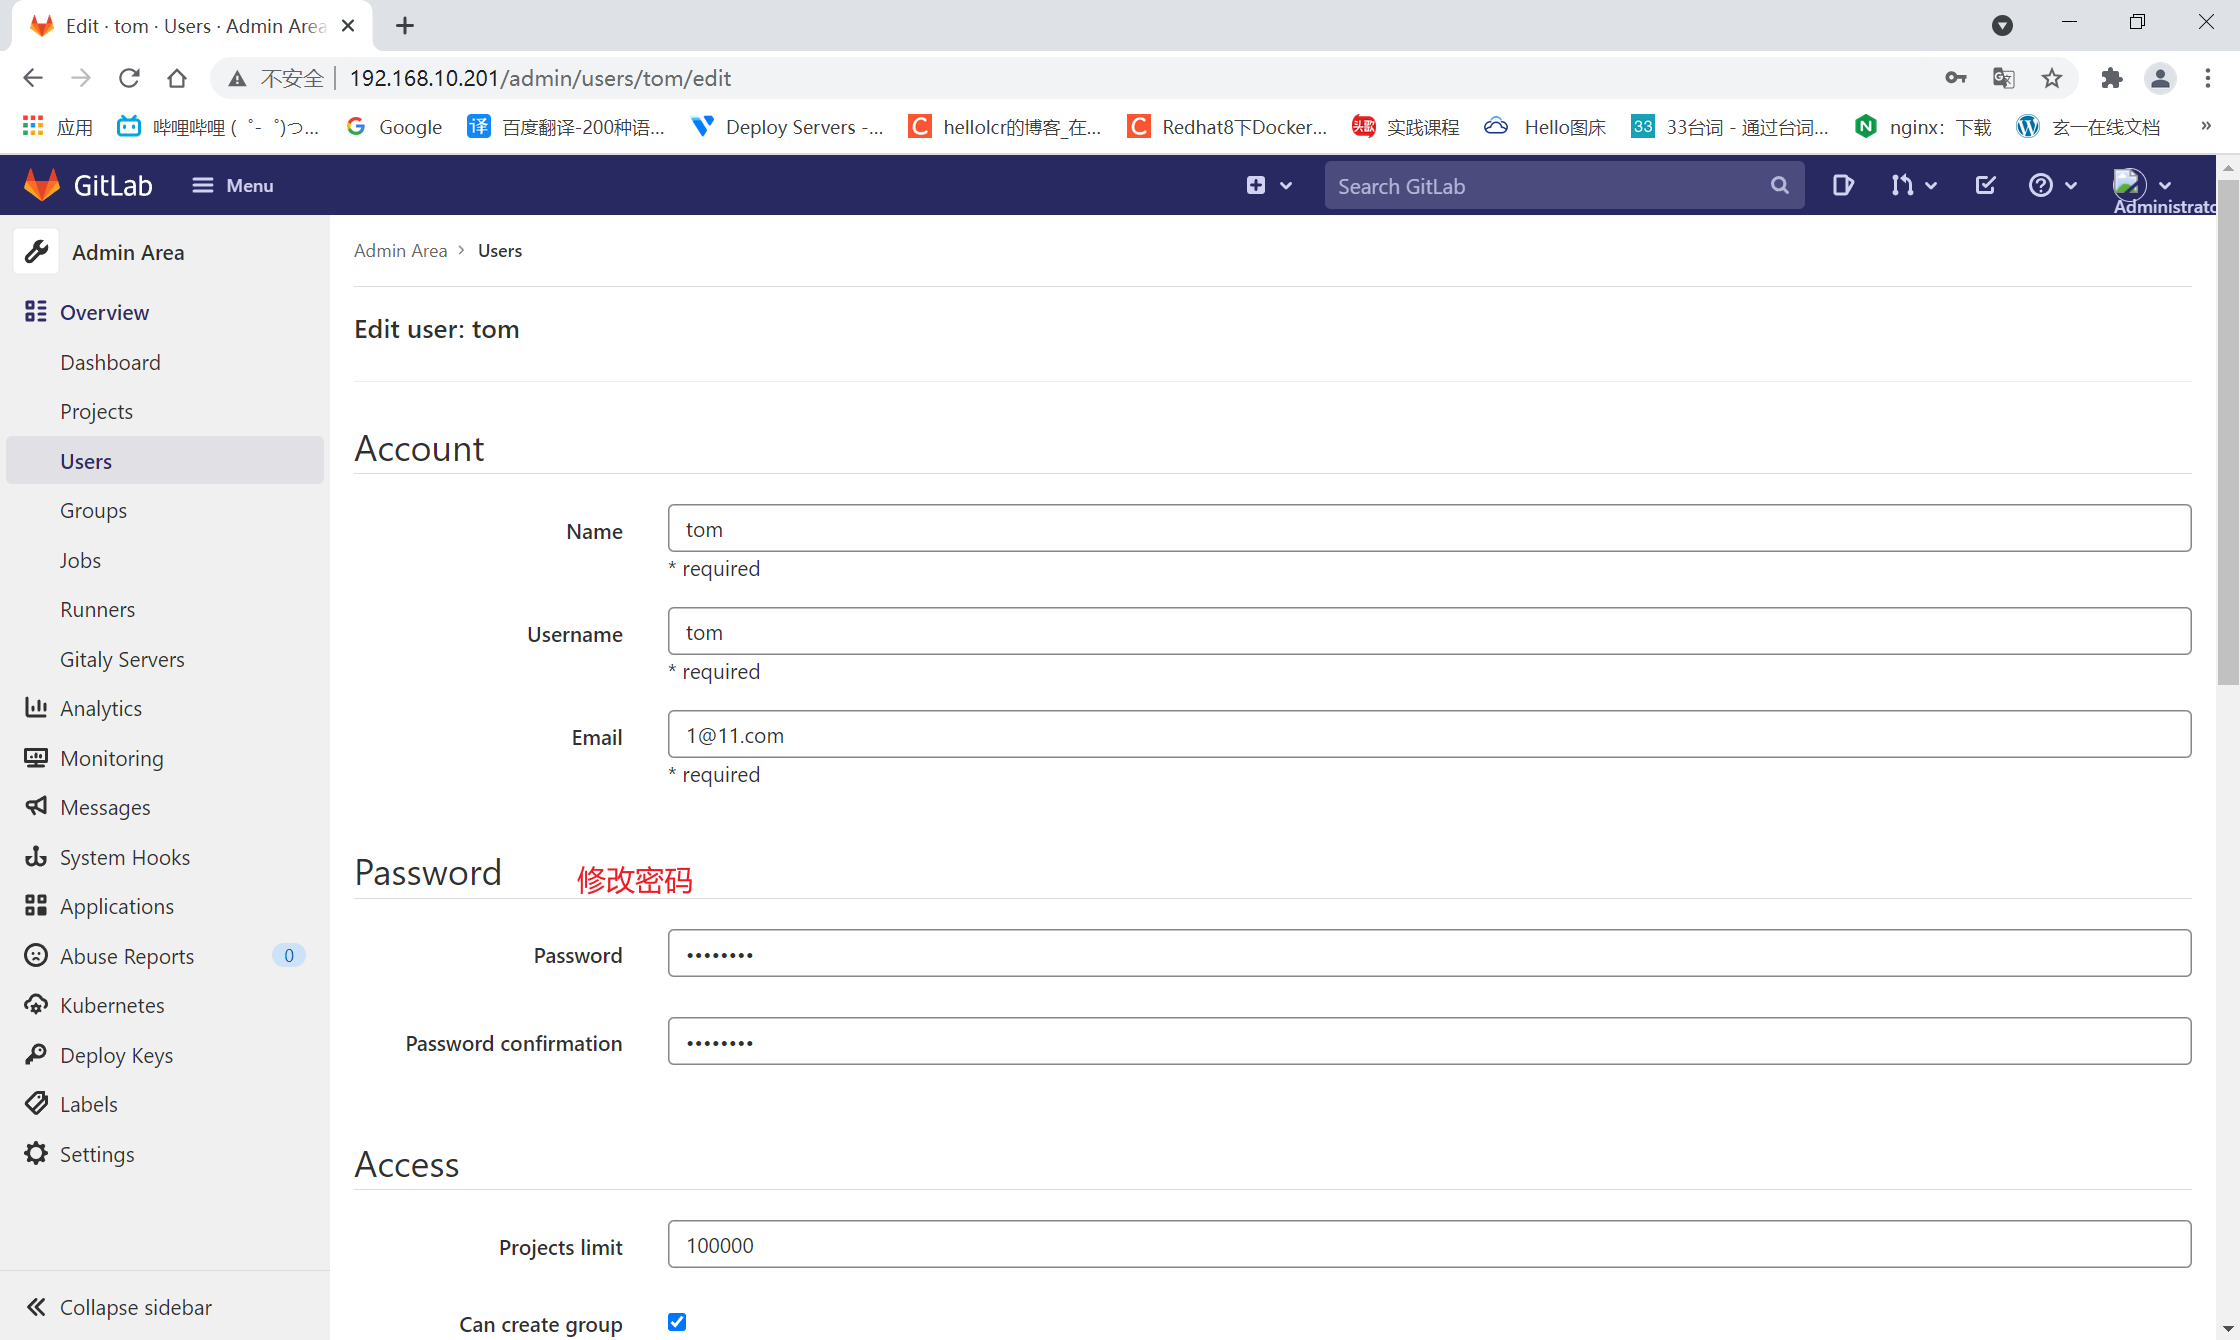Image resolution: width=2240 pixels, height=1340 pixels.
Task: Open Kubernetes in the sidebar
Action: click(x=111, y=1005)
